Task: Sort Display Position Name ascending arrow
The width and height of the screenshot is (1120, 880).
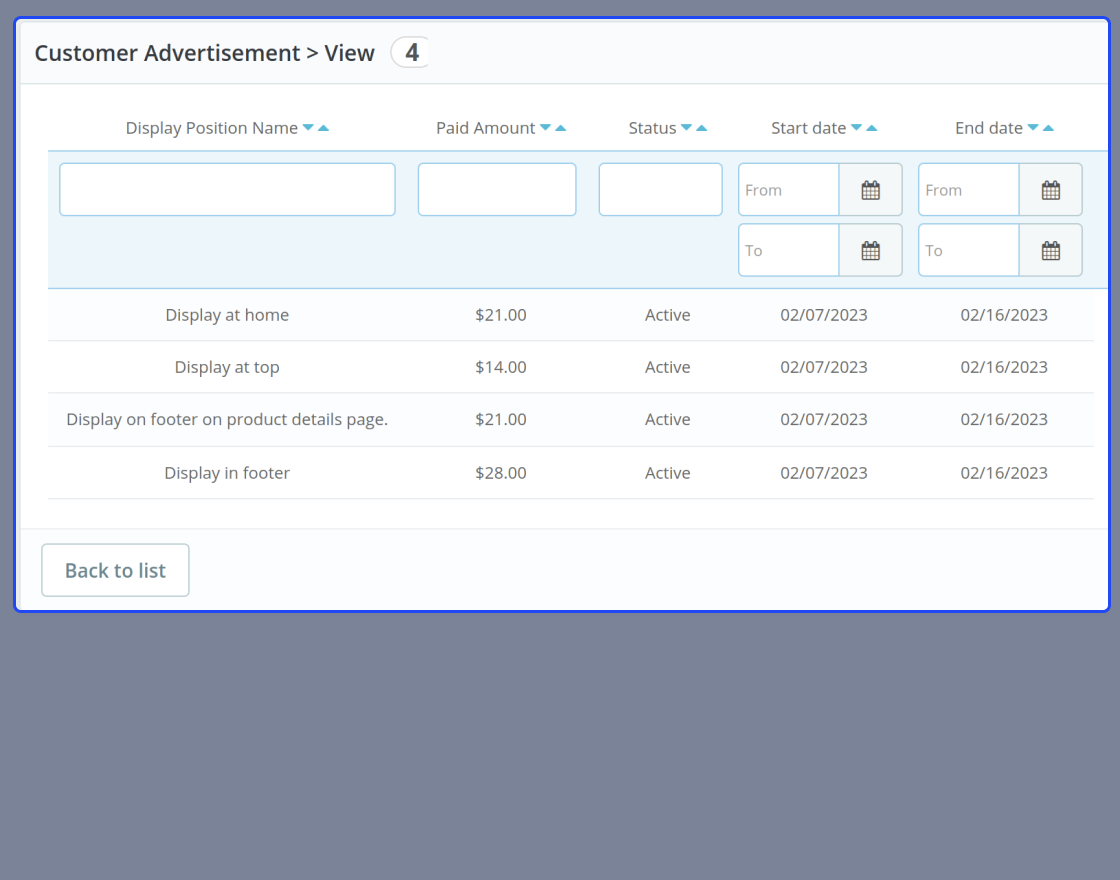Action: click(x=324, y=128)
